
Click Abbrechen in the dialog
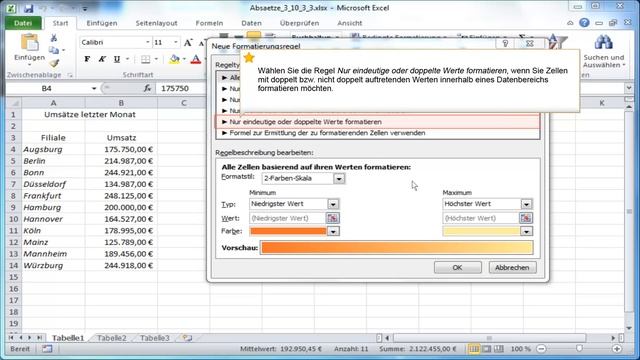pos(512,268)
